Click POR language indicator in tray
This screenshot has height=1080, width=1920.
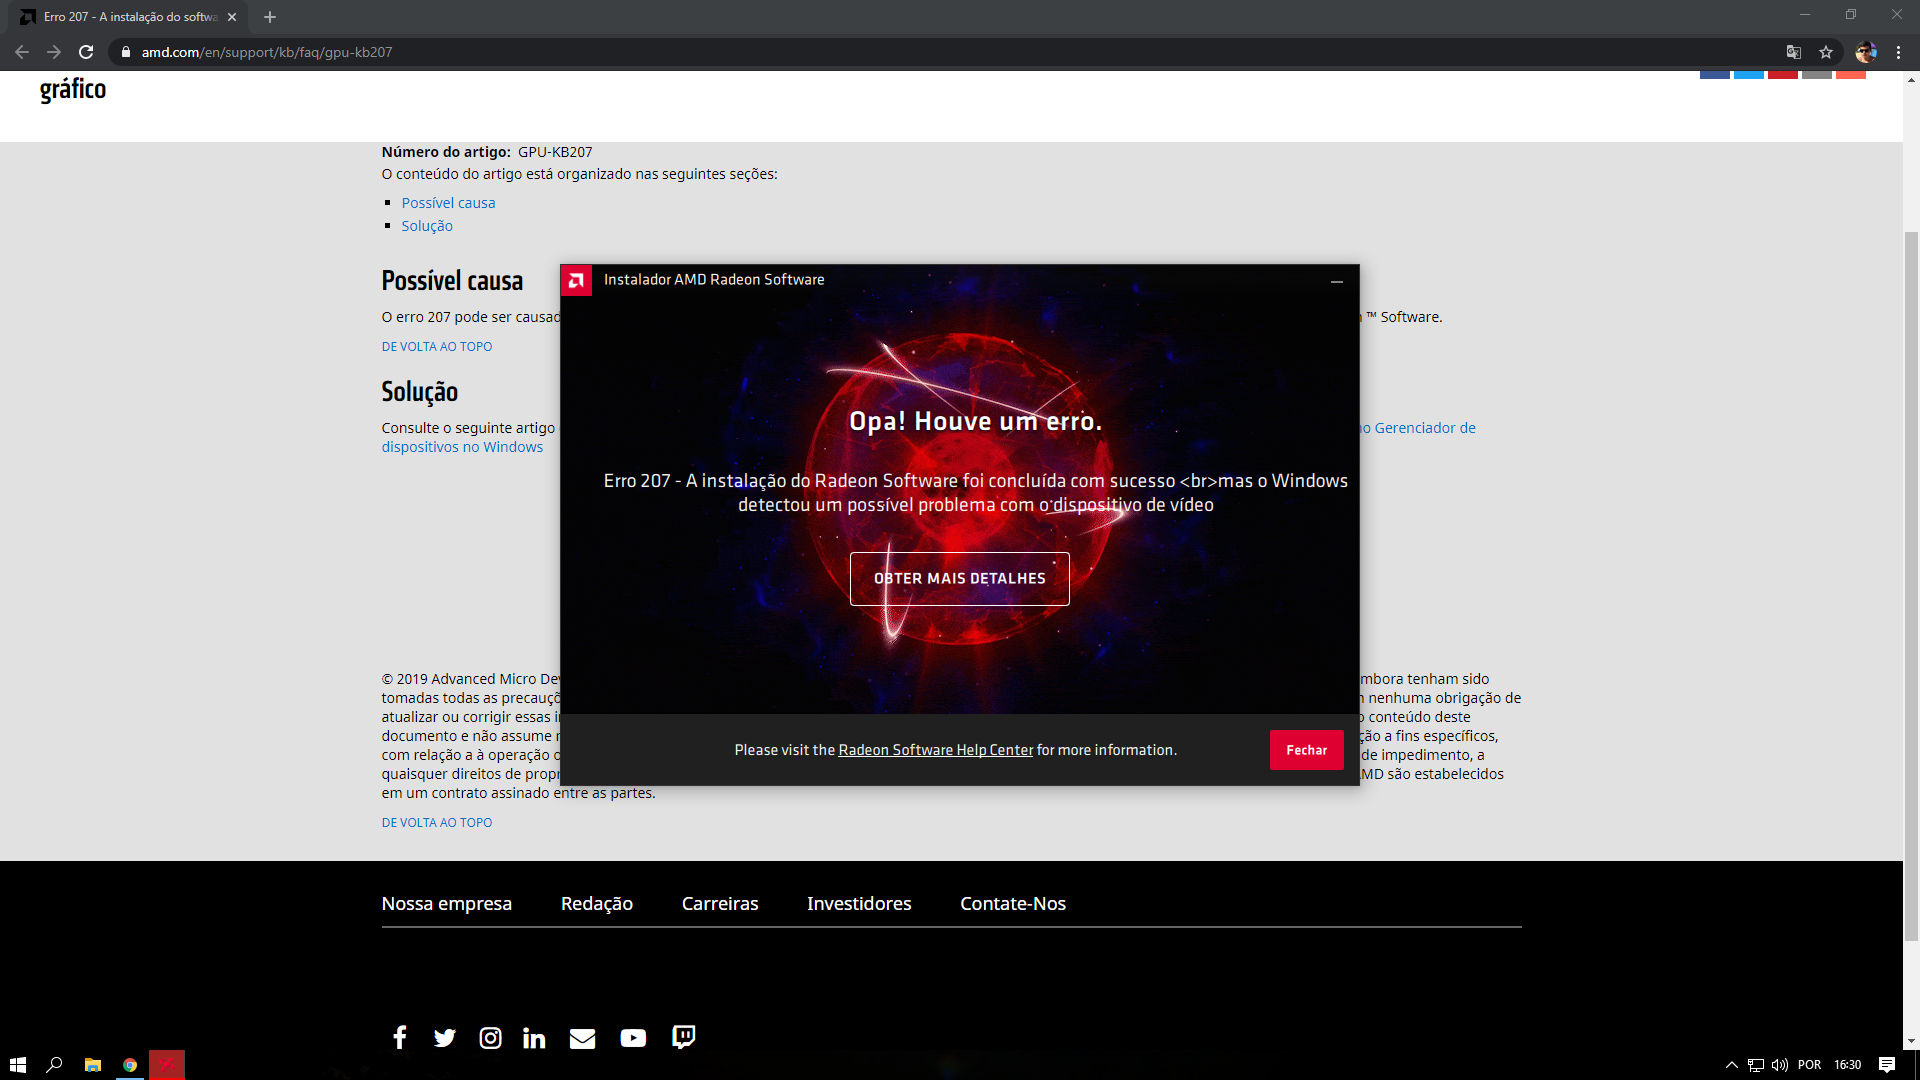pos(1809,1065)
